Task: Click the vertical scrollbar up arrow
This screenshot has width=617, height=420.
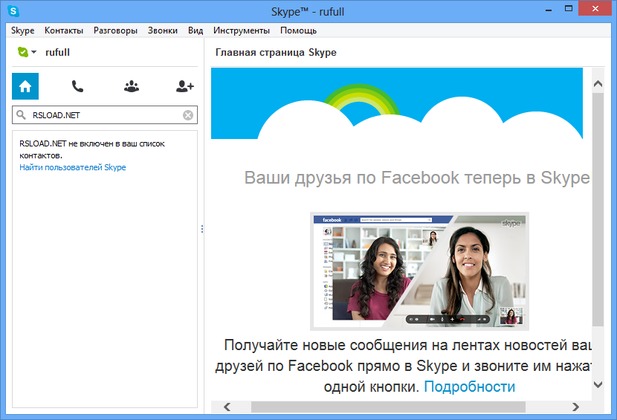Action: pos(598,83)
